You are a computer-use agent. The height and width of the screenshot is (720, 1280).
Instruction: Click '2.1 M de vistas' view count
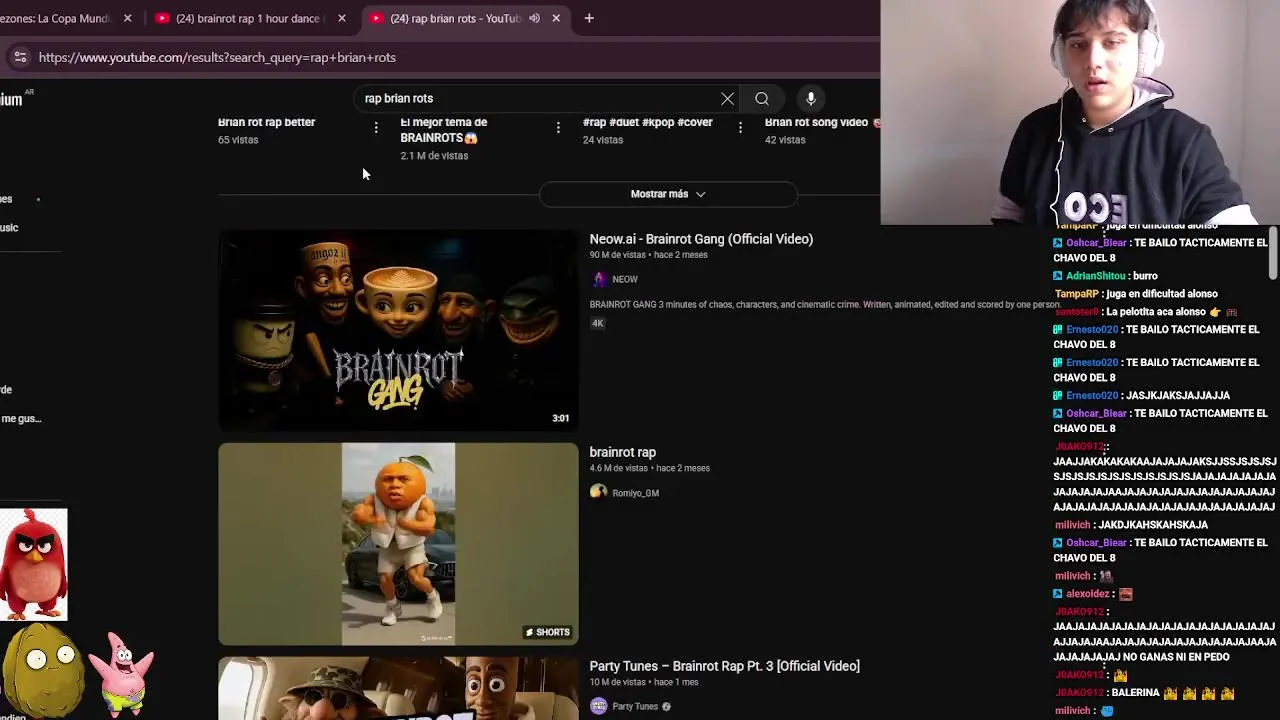coord(434,156)
